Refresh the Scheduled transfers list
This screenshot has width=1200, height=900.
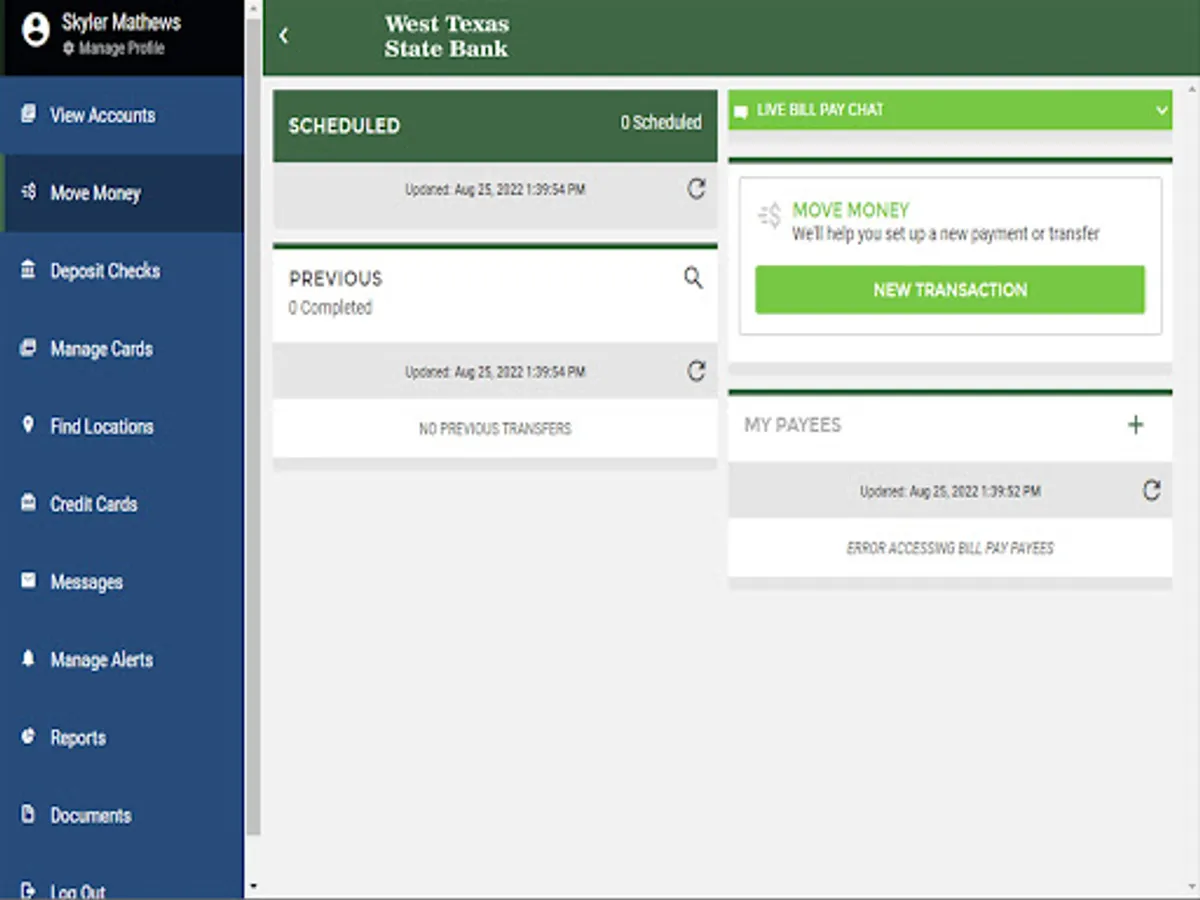coord(696,190)
